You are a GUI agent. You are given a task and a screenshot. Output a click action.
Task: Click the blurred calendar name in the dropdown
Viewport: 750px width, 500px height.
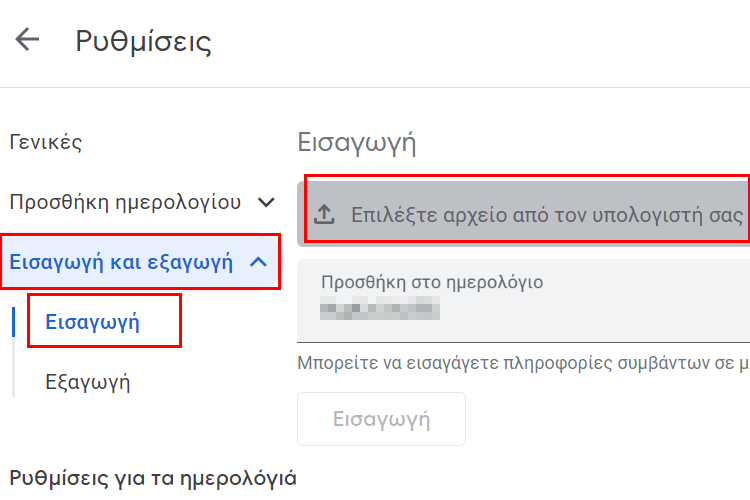pyautogui.click(x=380, y=308)
